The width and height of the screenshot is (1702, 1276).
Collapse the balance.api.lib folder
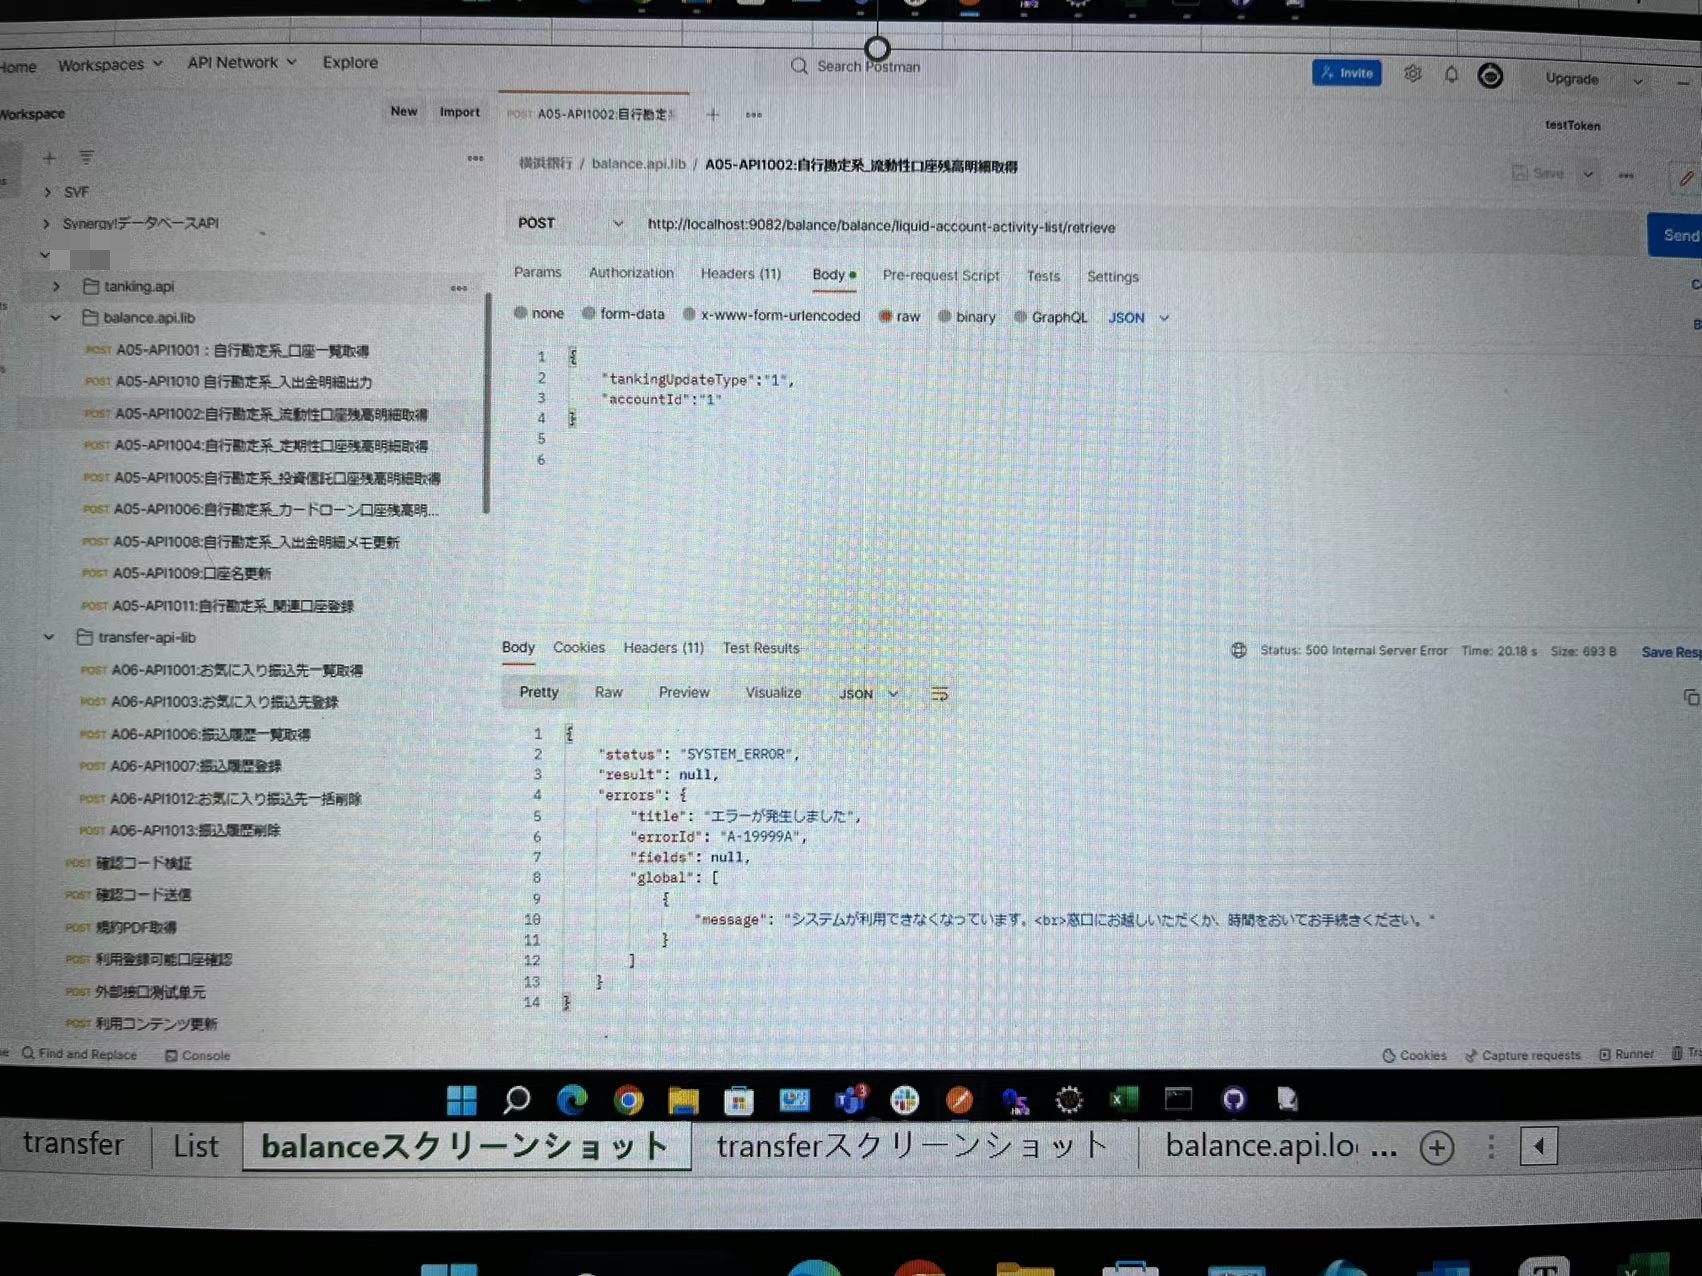click(x=55, y=318)
